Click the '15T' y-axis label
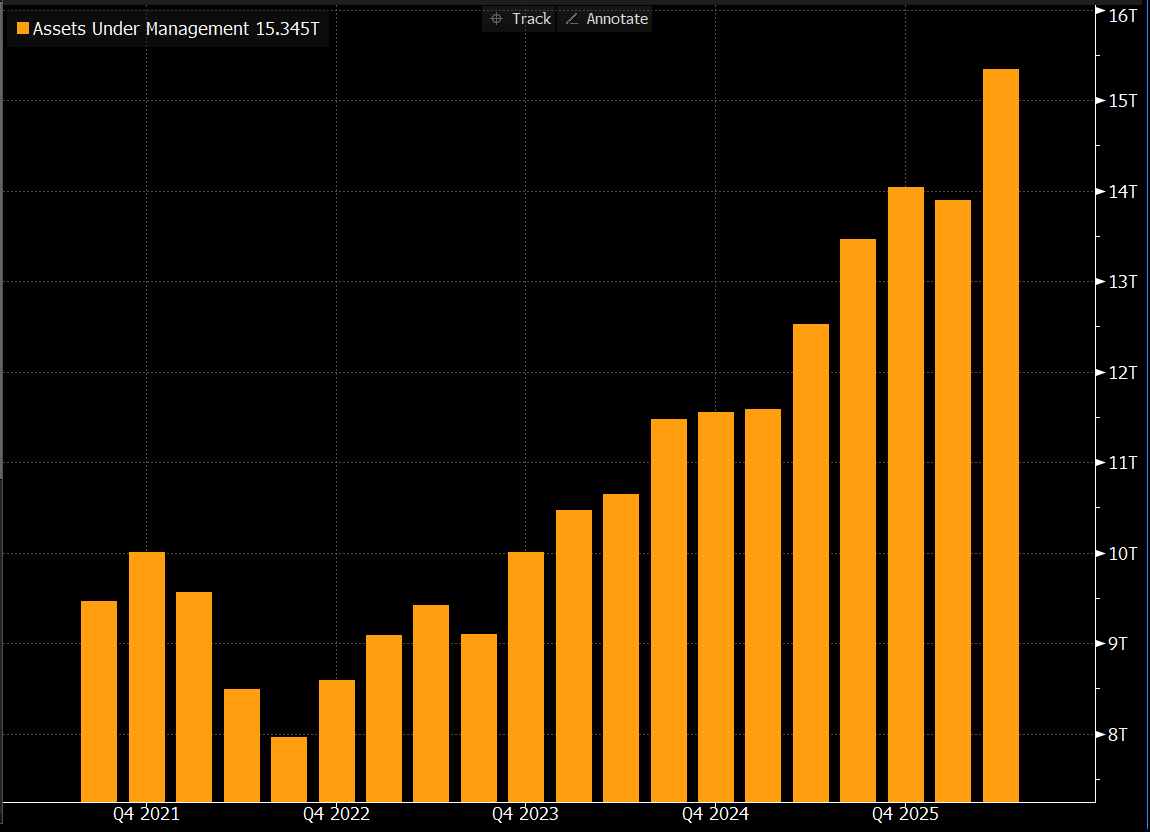The width and height of the screenshot is (1150, 832). click(x=1123, y=101)
